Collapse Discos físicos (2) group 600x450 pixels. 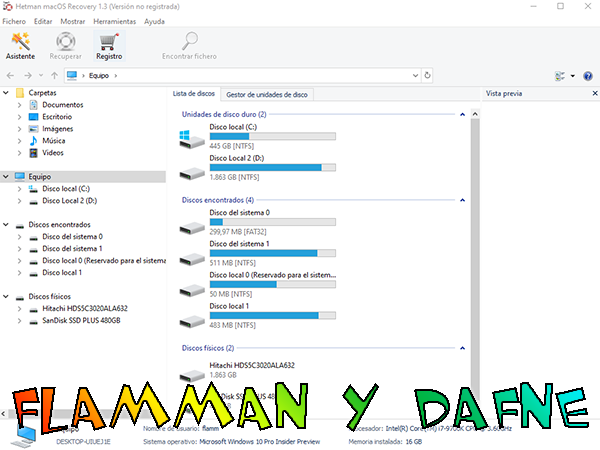462,348
